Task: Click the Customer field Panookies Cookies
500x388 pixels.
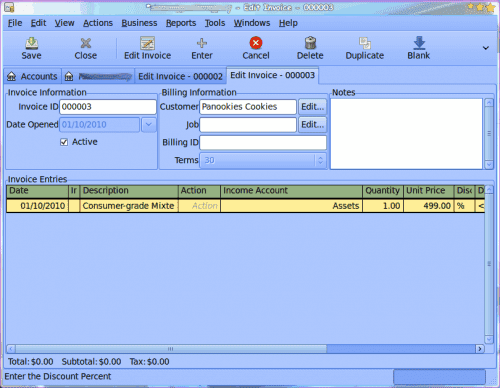Action: [248, 107]
